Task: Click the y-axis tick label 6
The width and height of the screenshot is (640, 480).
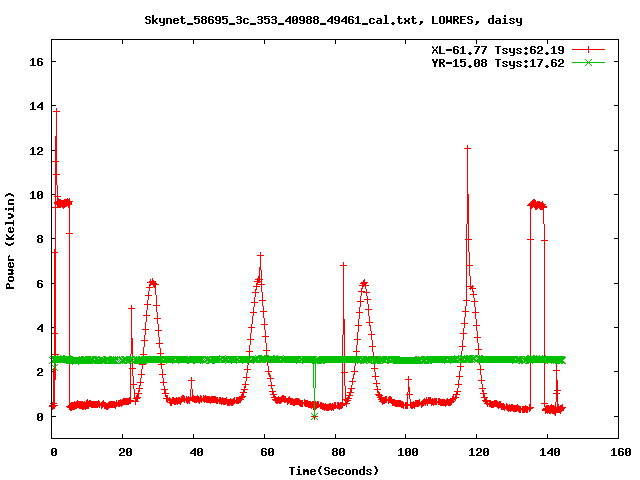Action: click(40, 284)
